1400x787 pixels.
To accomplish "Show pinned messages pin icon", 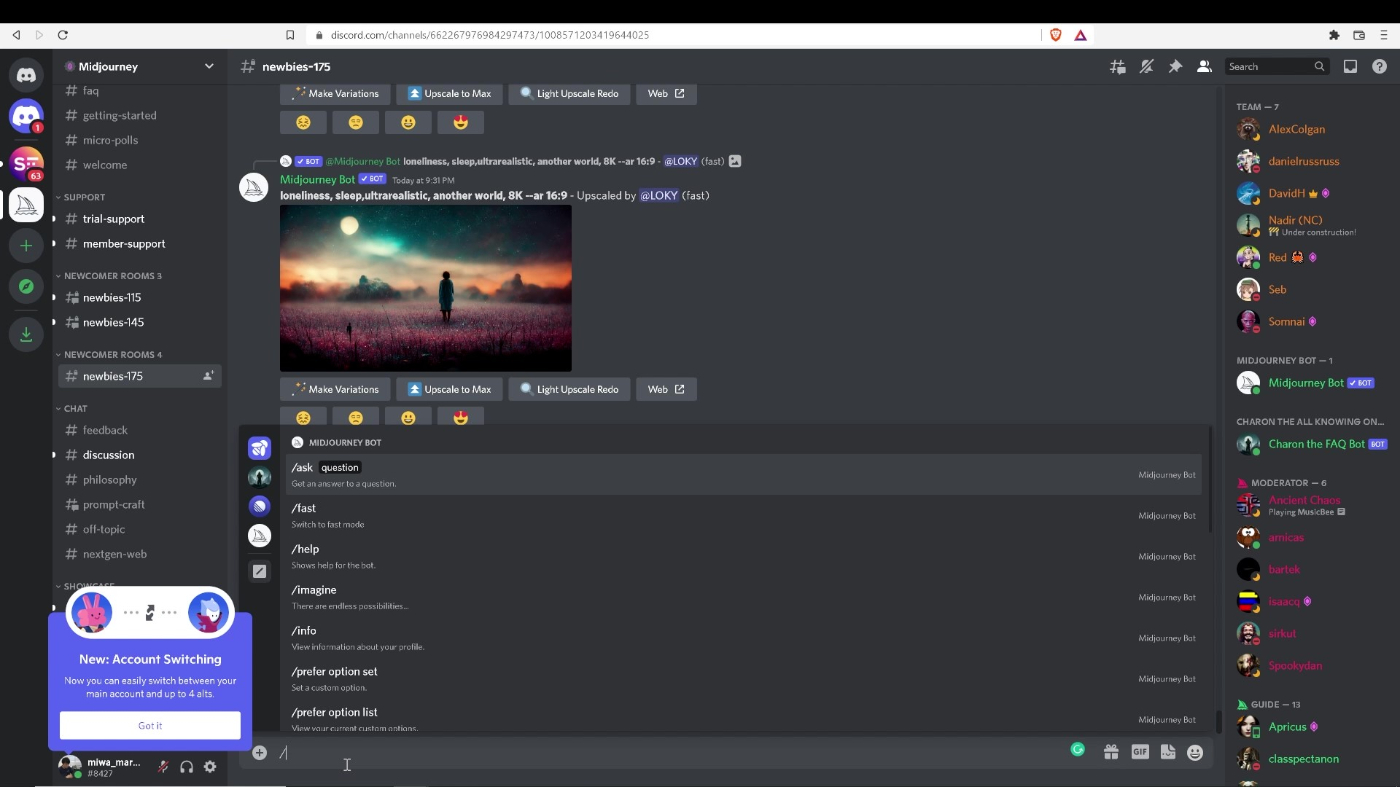I will [1175, 66].
